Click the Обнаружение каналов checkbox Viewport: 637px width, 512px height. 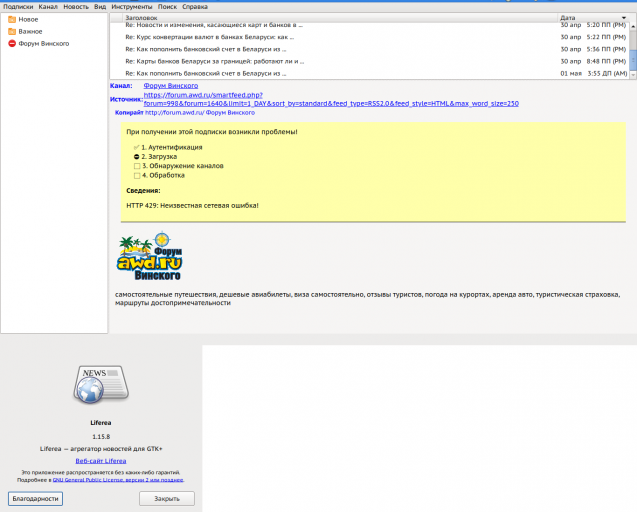[x=137, y=166]
